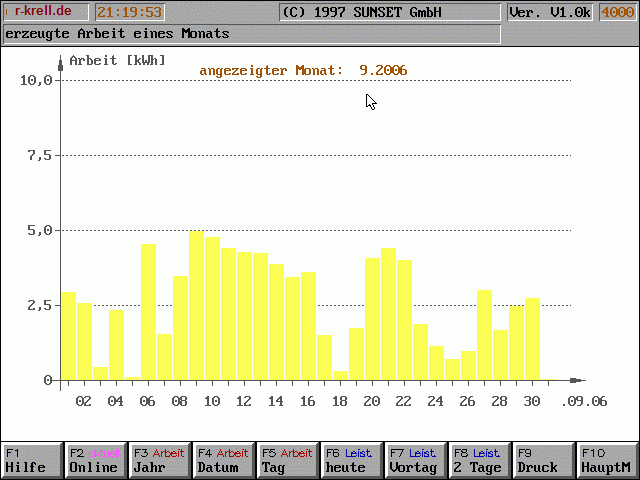
Task: Click the SUNSET GmbH copyright bar
Action: coord(388,12)
